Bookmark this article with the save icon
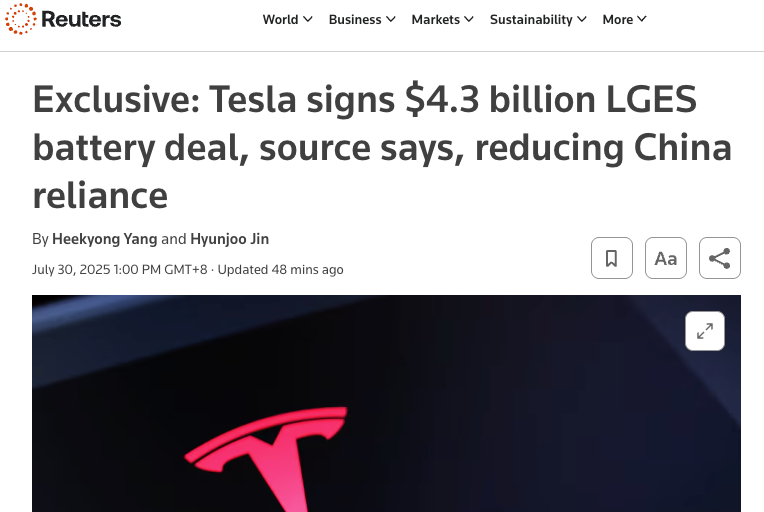The image size is (764, 512). pyautogui.click(x=611, y=258)
